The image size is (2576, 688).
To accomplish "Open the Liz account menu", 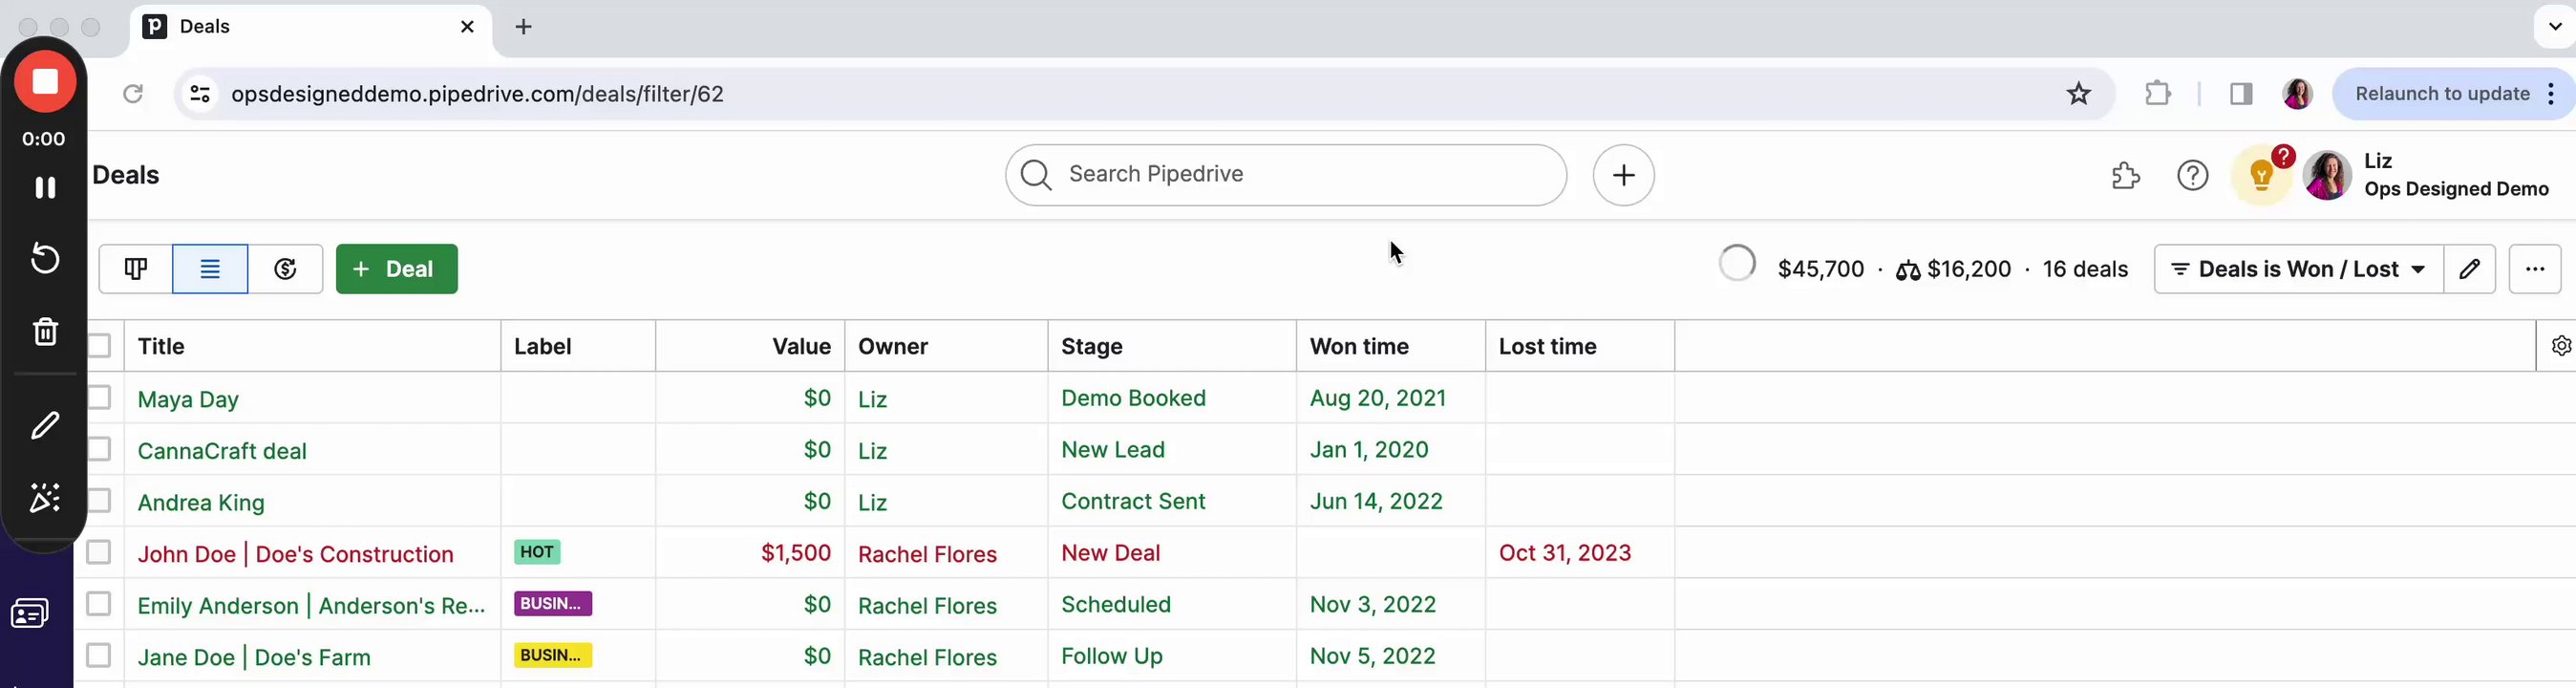I will point(2426,176).
